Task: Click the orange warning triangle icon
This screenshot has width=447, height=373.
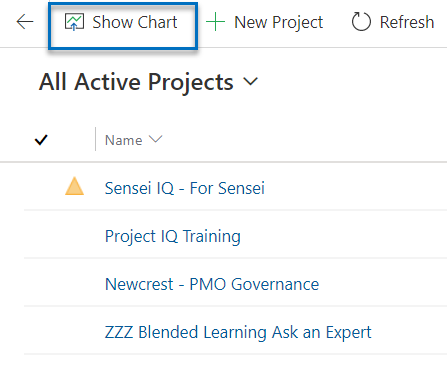Action: point(74,186)
